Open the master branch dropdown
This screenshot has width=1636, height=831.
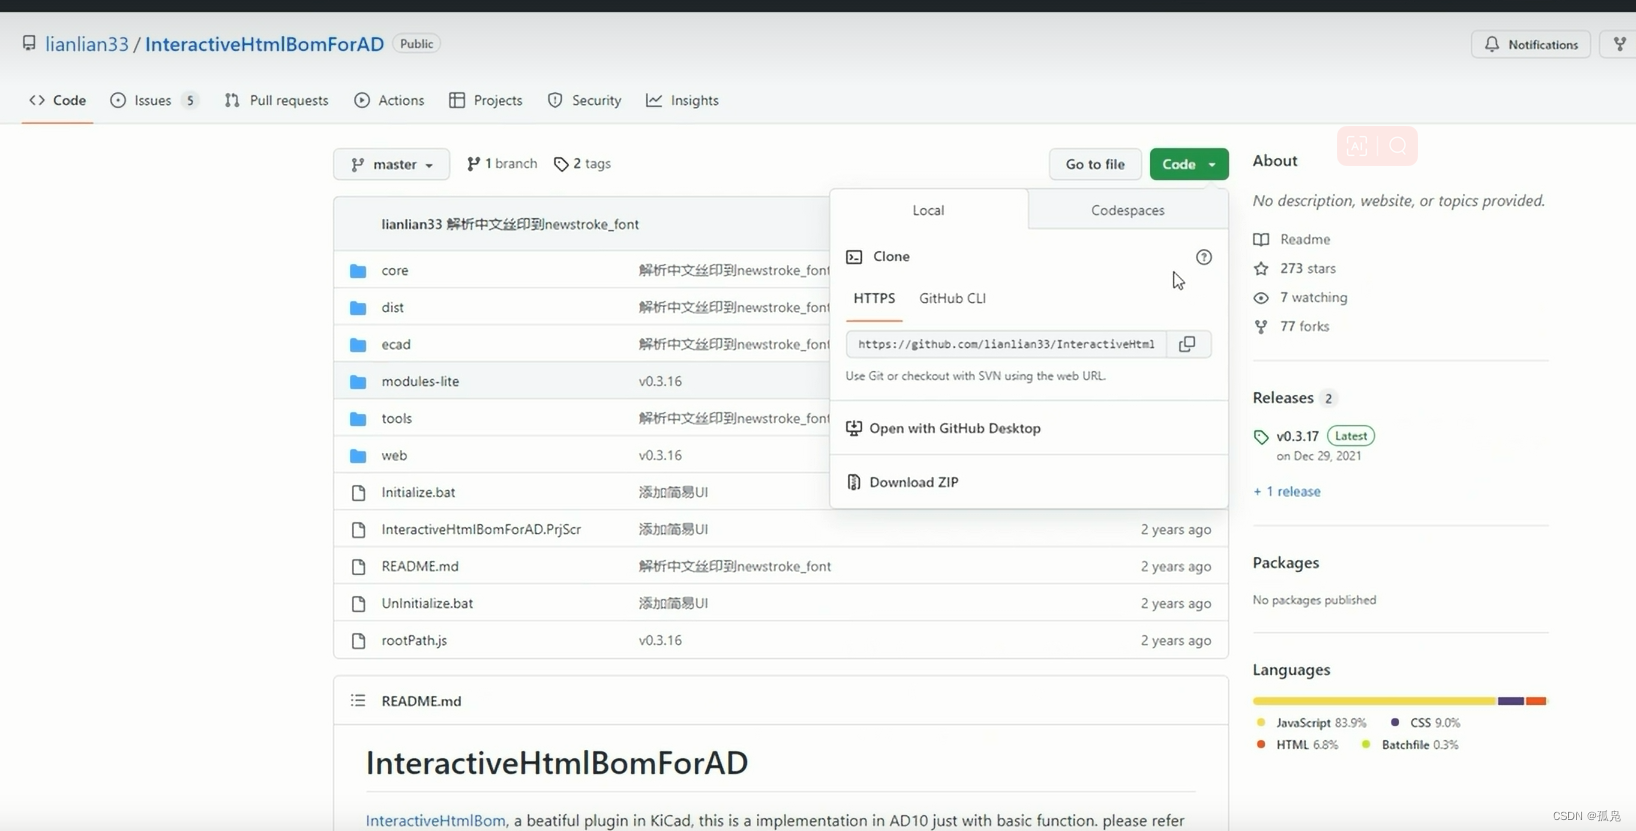pyautogui.click(x=392, y=164)
